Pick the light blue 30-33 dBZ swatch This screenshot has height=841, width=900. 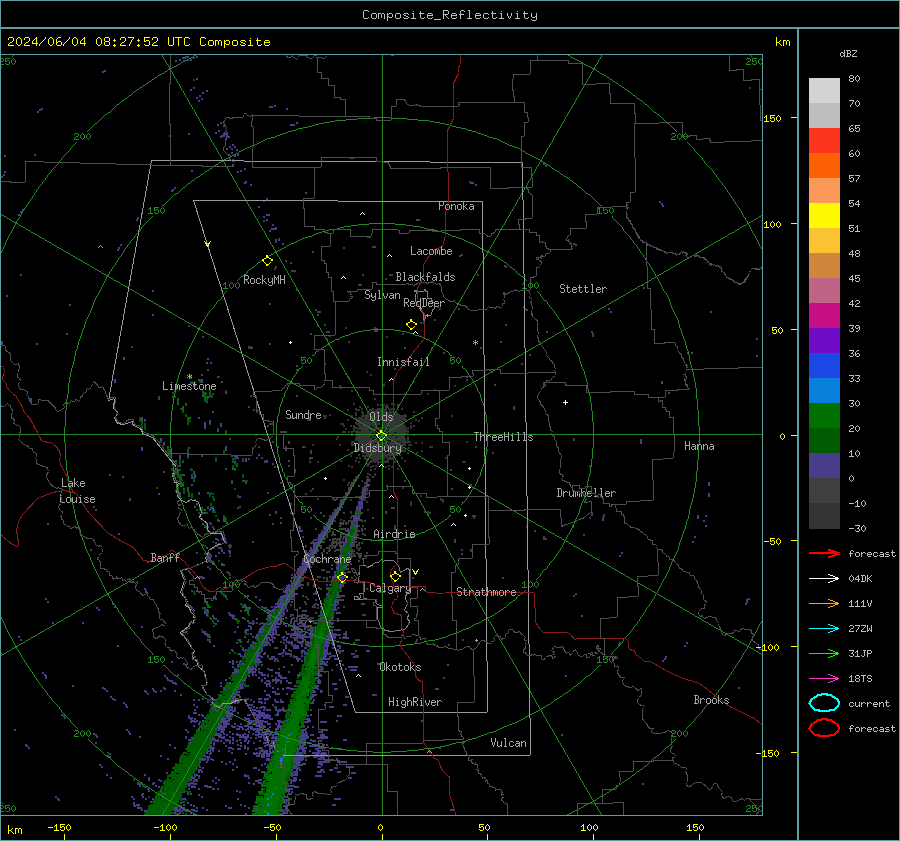[x=824, y=391]
